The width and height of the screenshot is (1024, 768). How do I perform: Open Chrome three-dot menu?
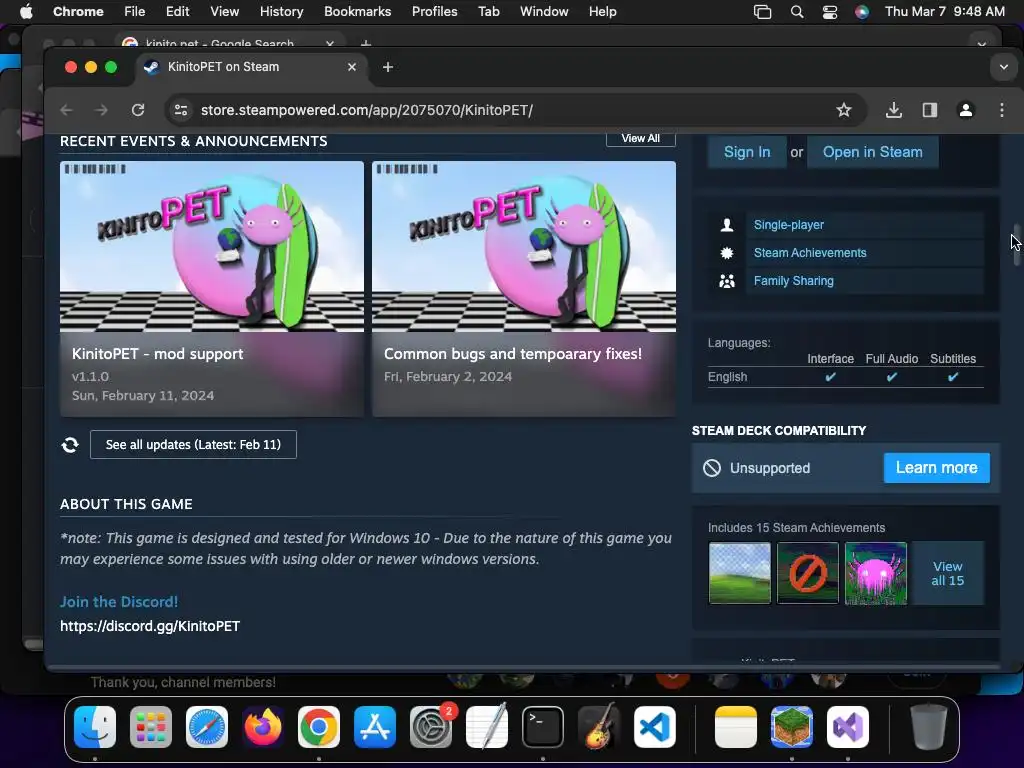click(1001, 110)
